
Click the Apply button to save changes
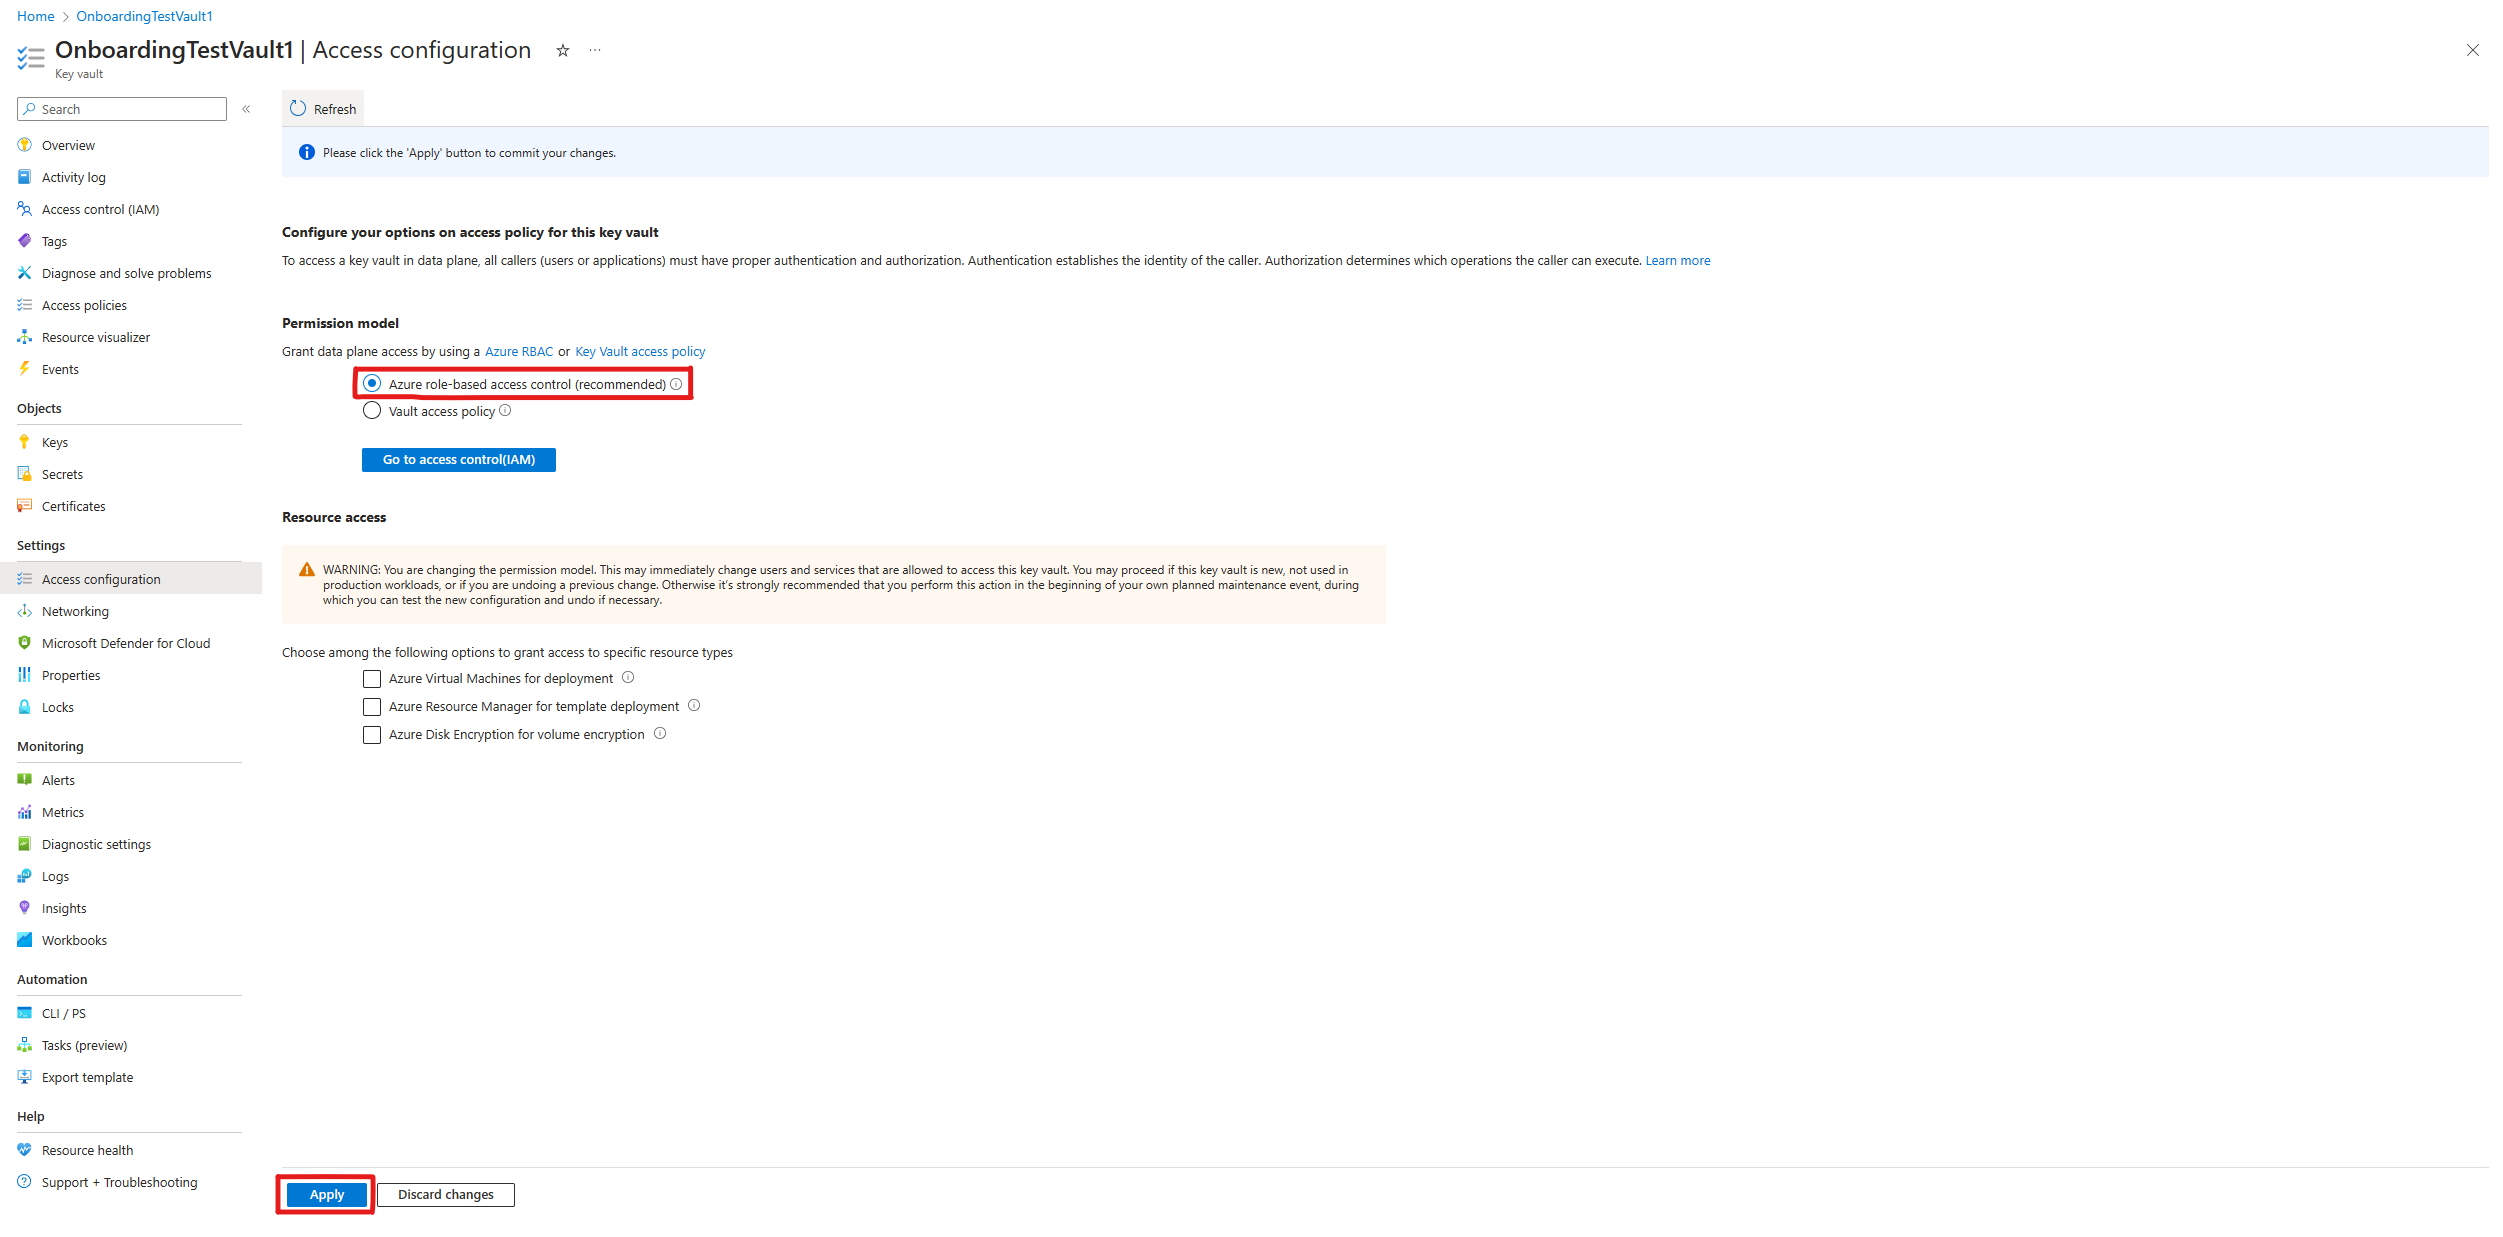326,1194
